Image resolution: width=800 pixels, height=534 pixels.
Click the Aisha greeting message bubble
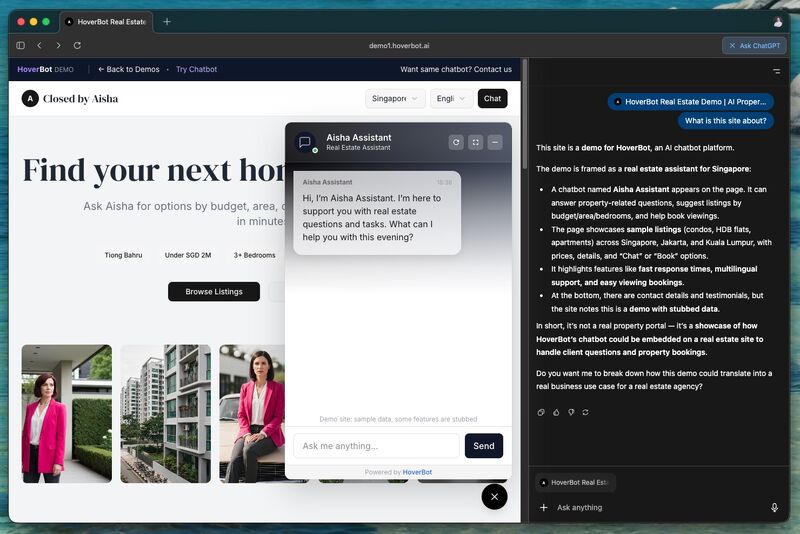pyautogui.click(x=377, y=213)
